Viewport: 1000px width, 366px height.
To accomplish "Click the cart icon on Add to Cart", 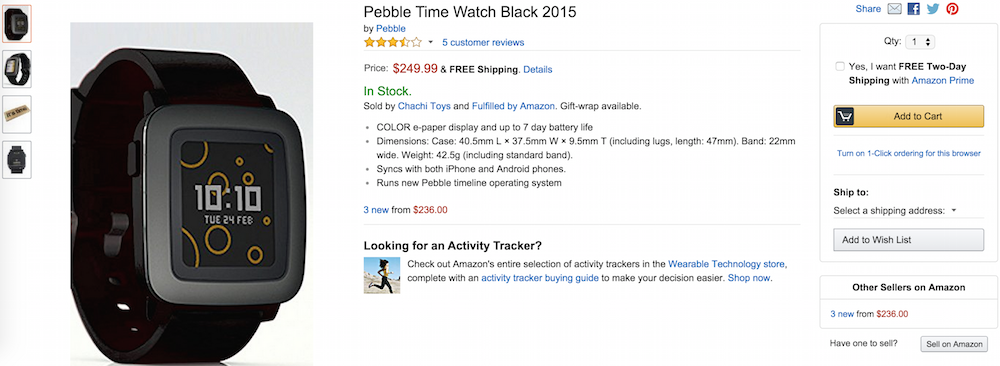I will 844,116.
